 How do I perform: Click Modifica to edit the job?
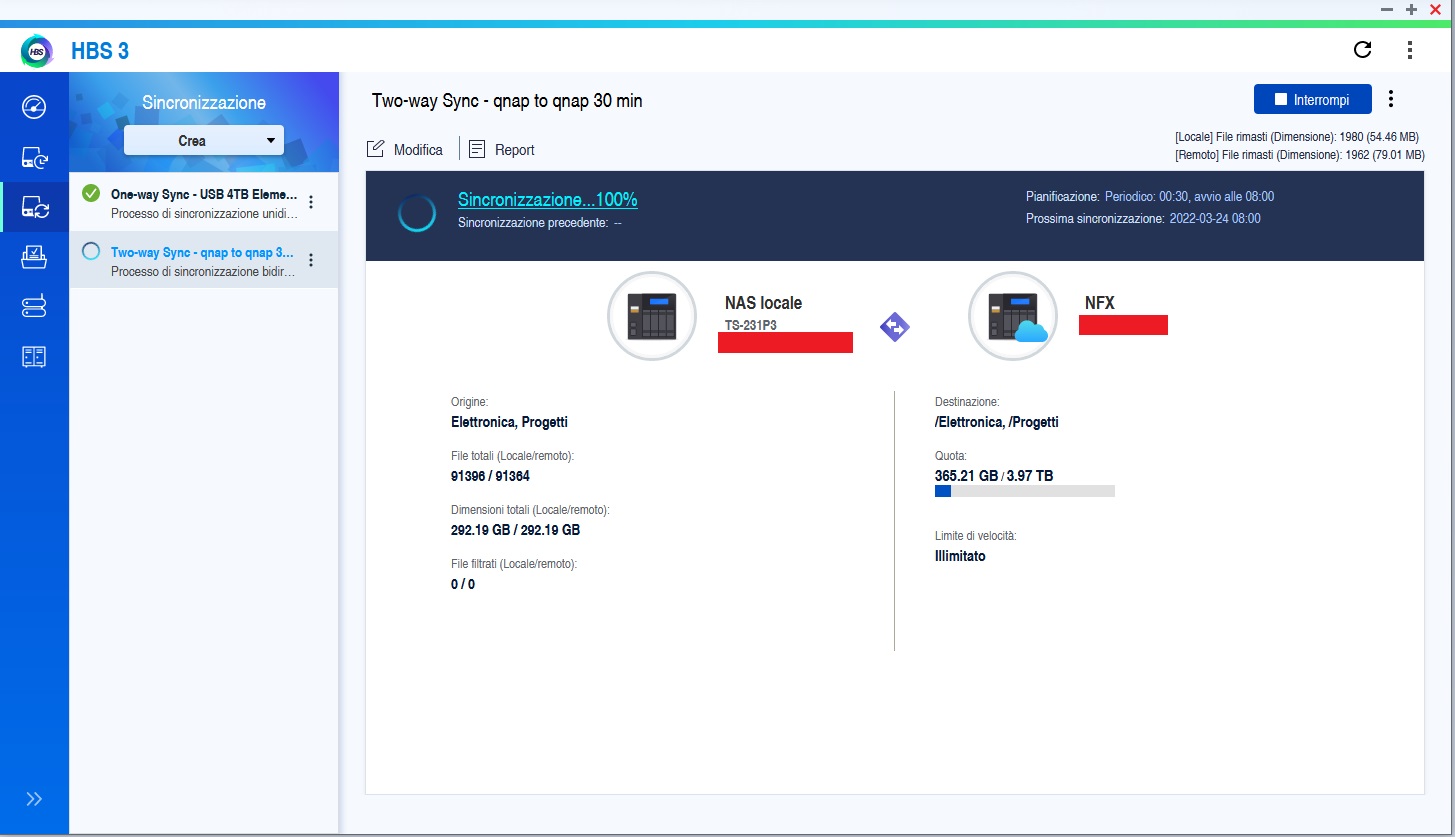pos(405,150)
